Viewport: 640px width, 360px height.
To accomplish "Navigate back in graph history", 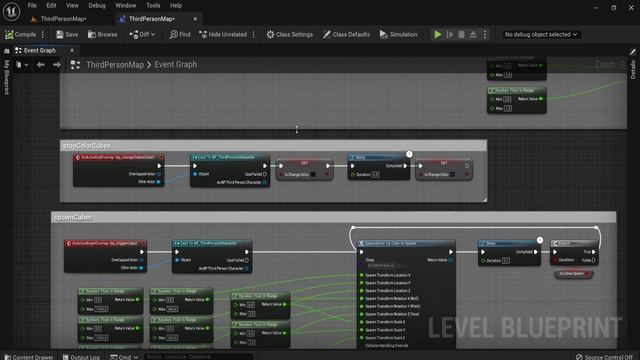I will [40, 65].
